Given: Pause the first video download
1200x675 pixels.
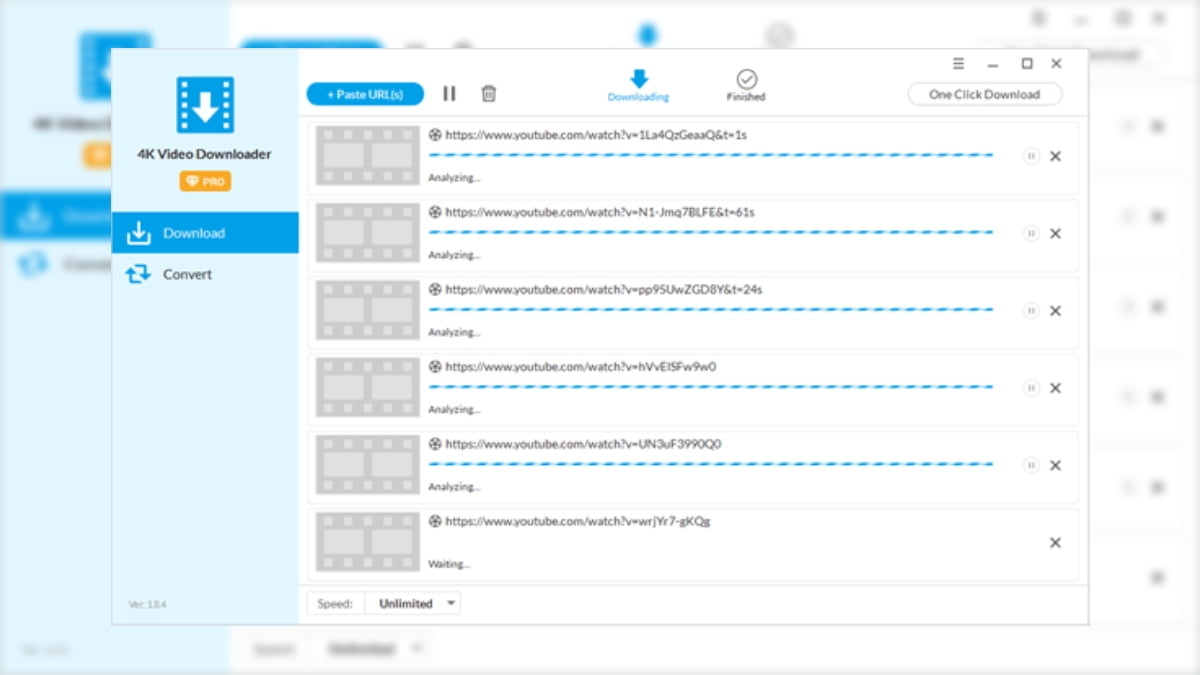Looking at the screenshot, I should click(1030, 156).
